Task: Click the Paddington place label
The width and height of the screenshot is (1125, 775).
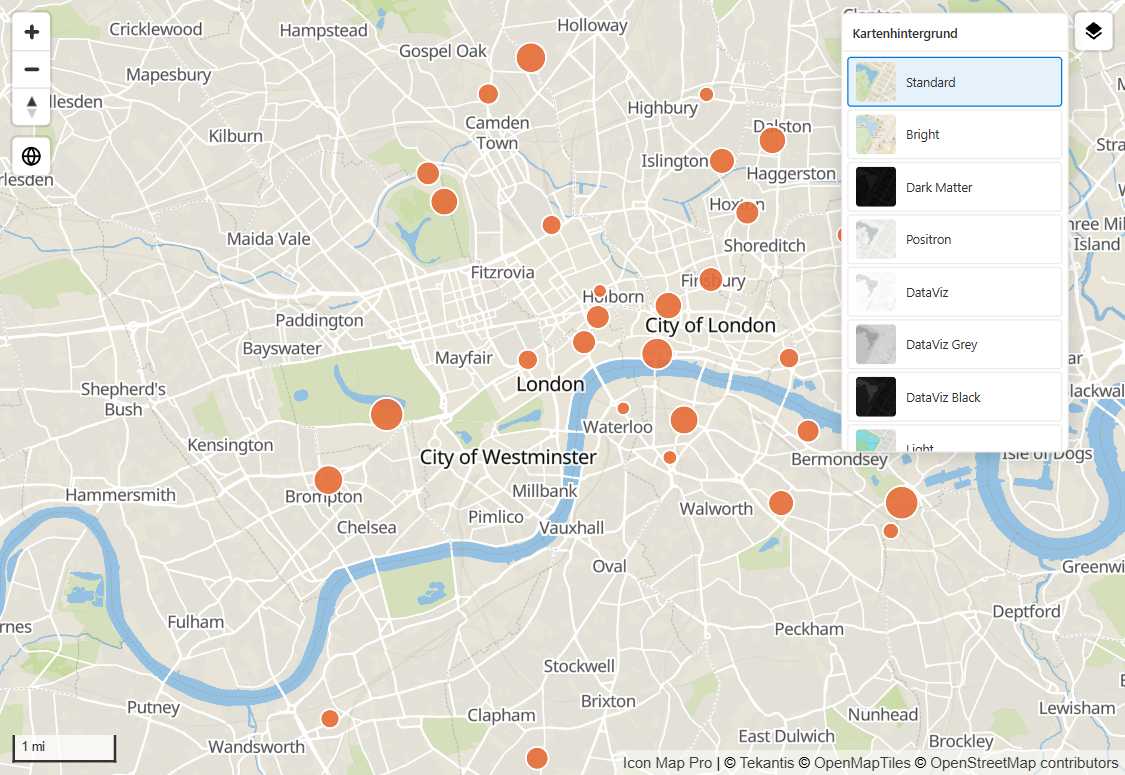Action: tap(319, 320)
